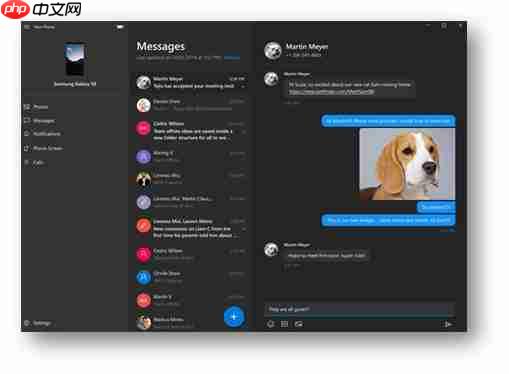Screen dimensions: 509x374
Task: Open the conversation with the blue avatar
Action: point(191,277)
